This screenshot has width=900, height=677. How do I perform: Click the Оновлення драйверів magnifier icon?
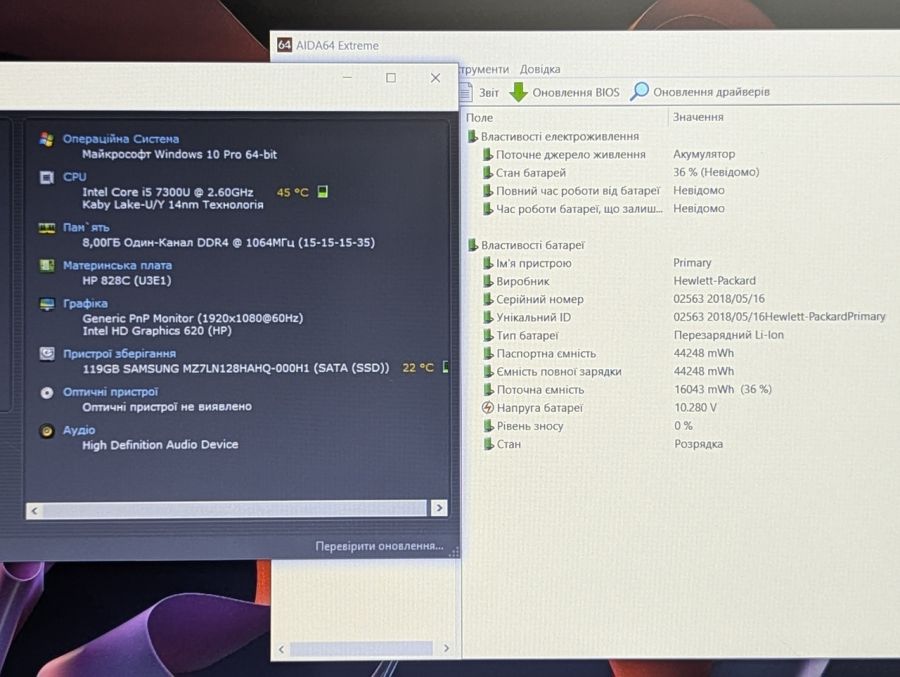pos(639,91)
